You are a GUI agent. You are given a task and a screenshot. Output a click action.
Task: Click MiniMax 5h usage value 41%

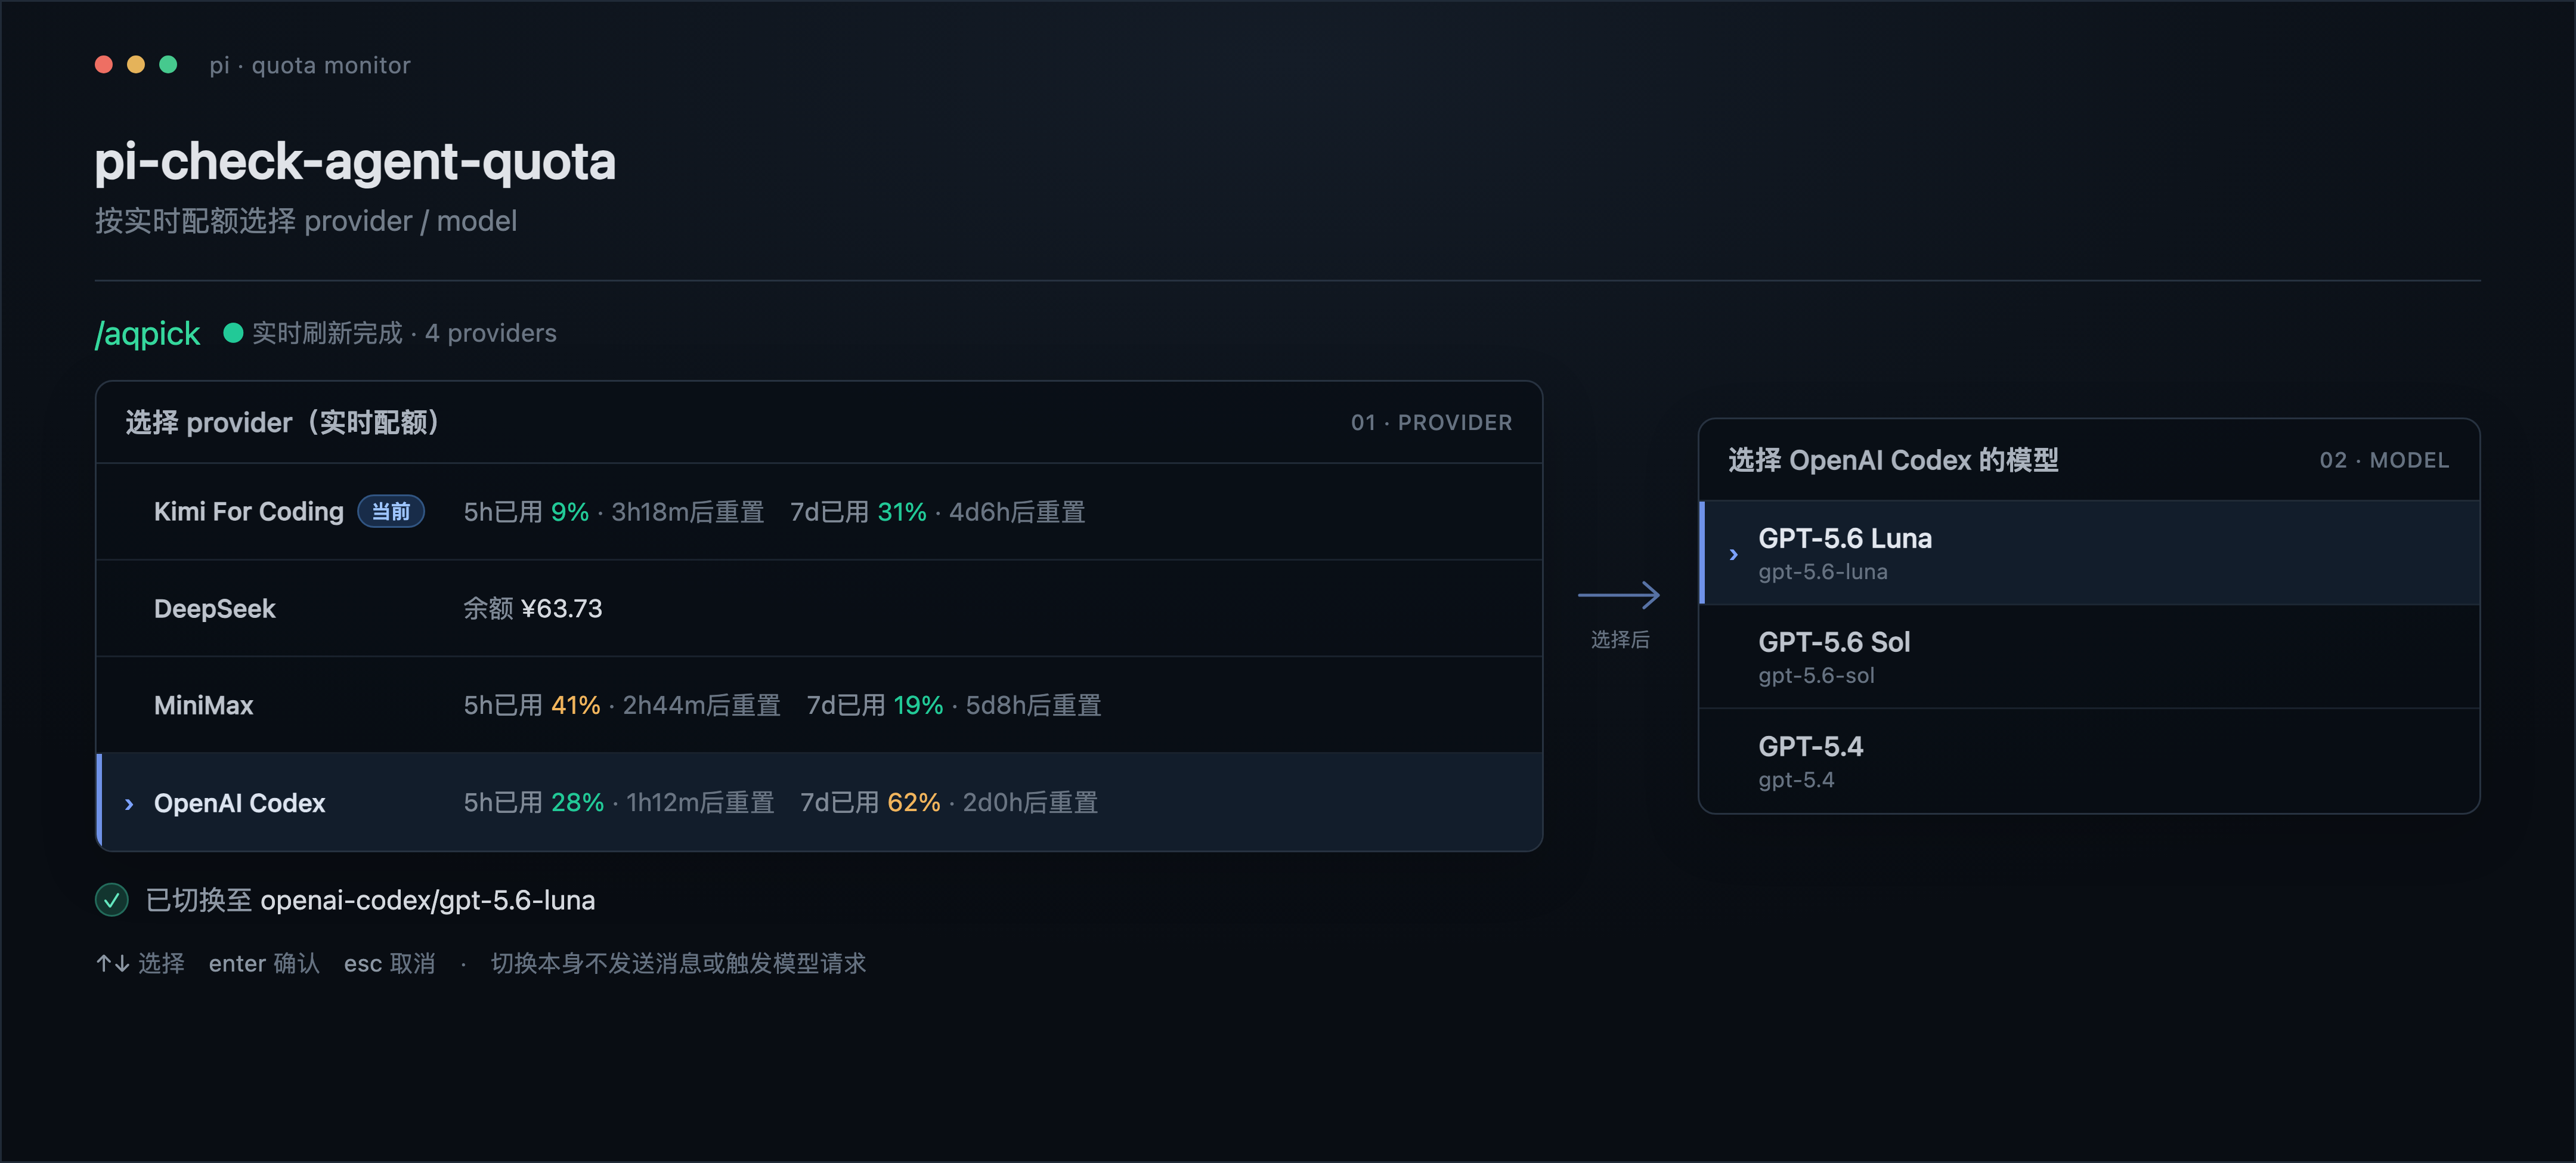tap(576, 705)
